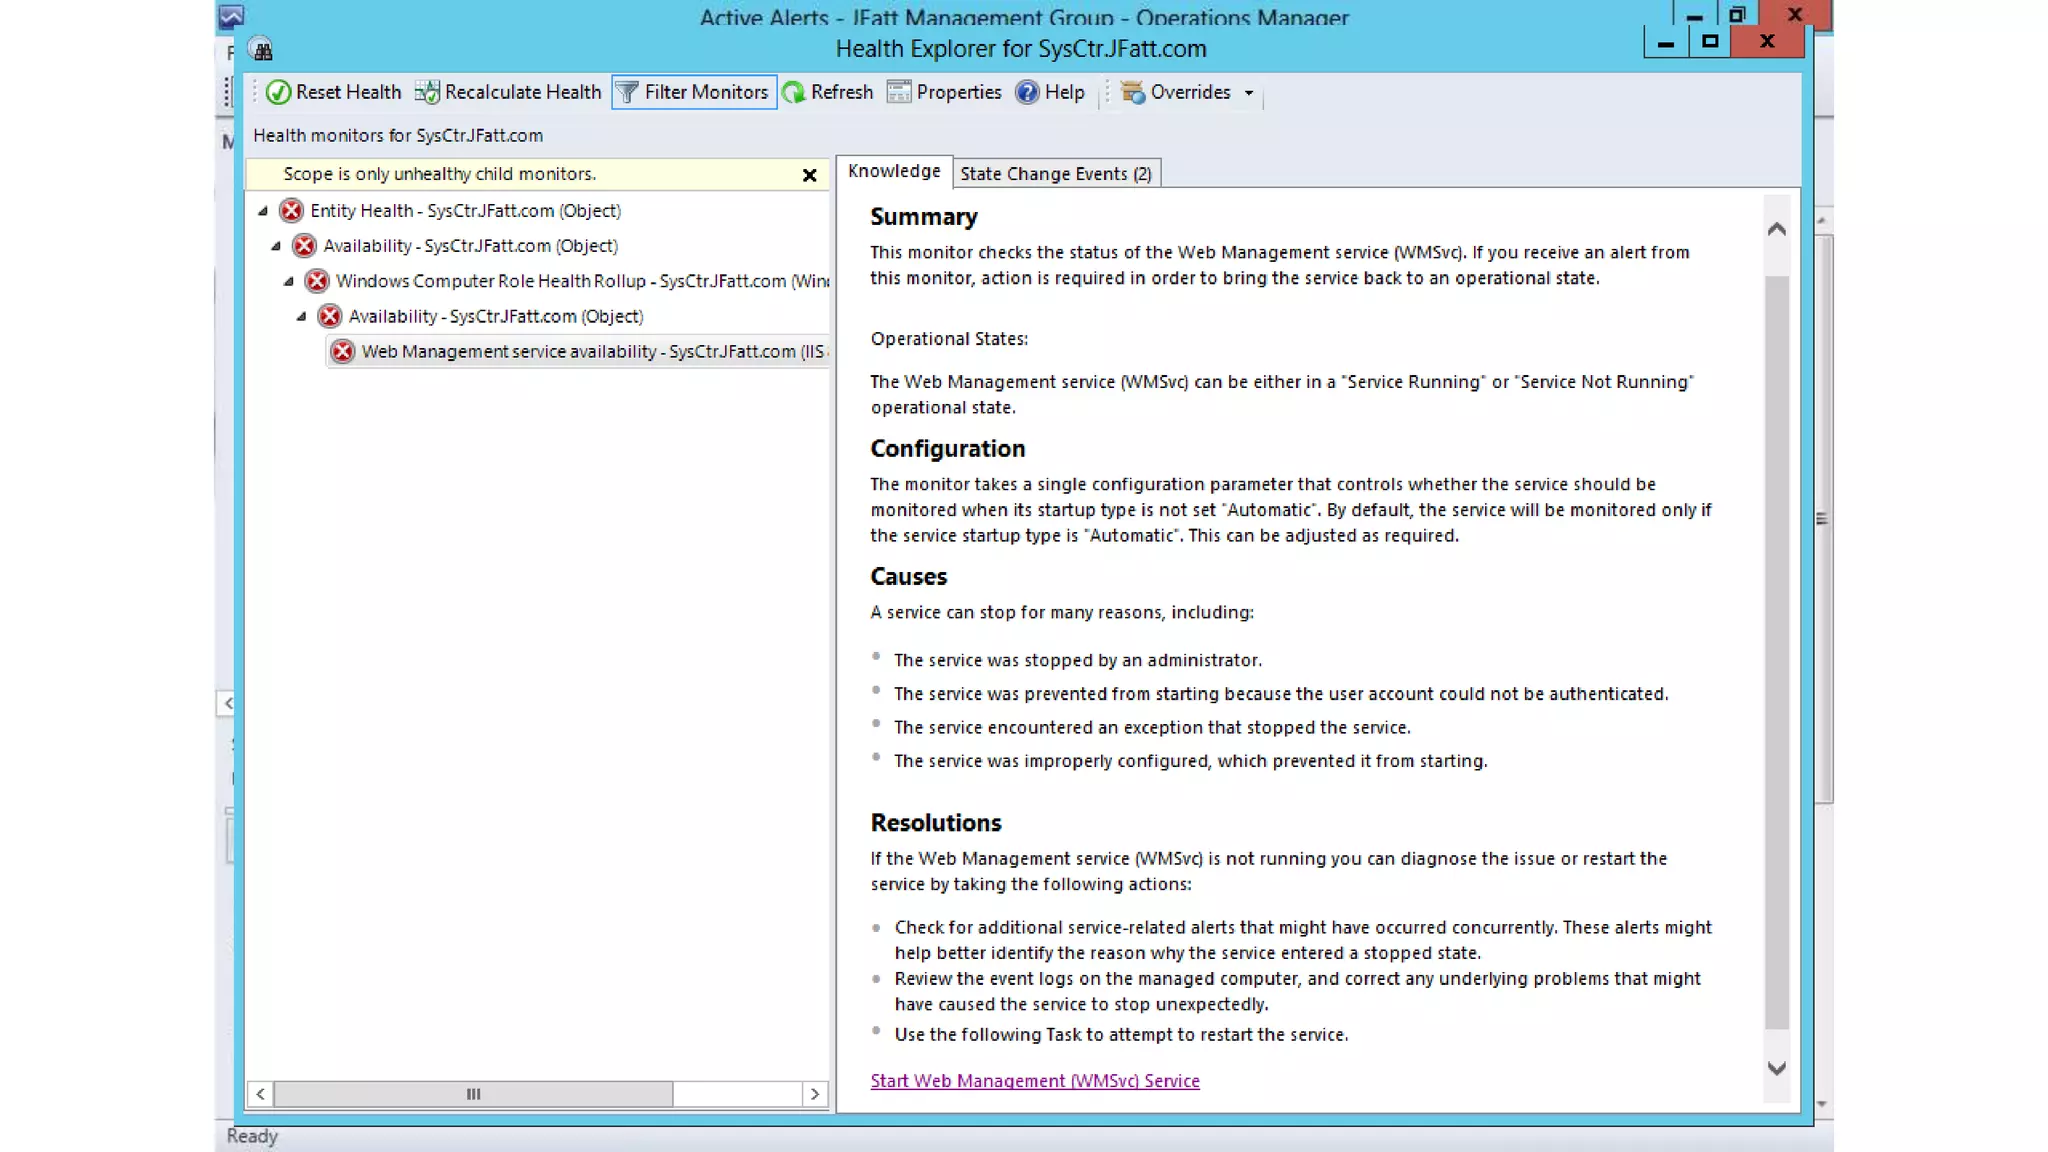Select the Knowledge tab
The height and width of the screenshot is (1152, 2048).
893,171
